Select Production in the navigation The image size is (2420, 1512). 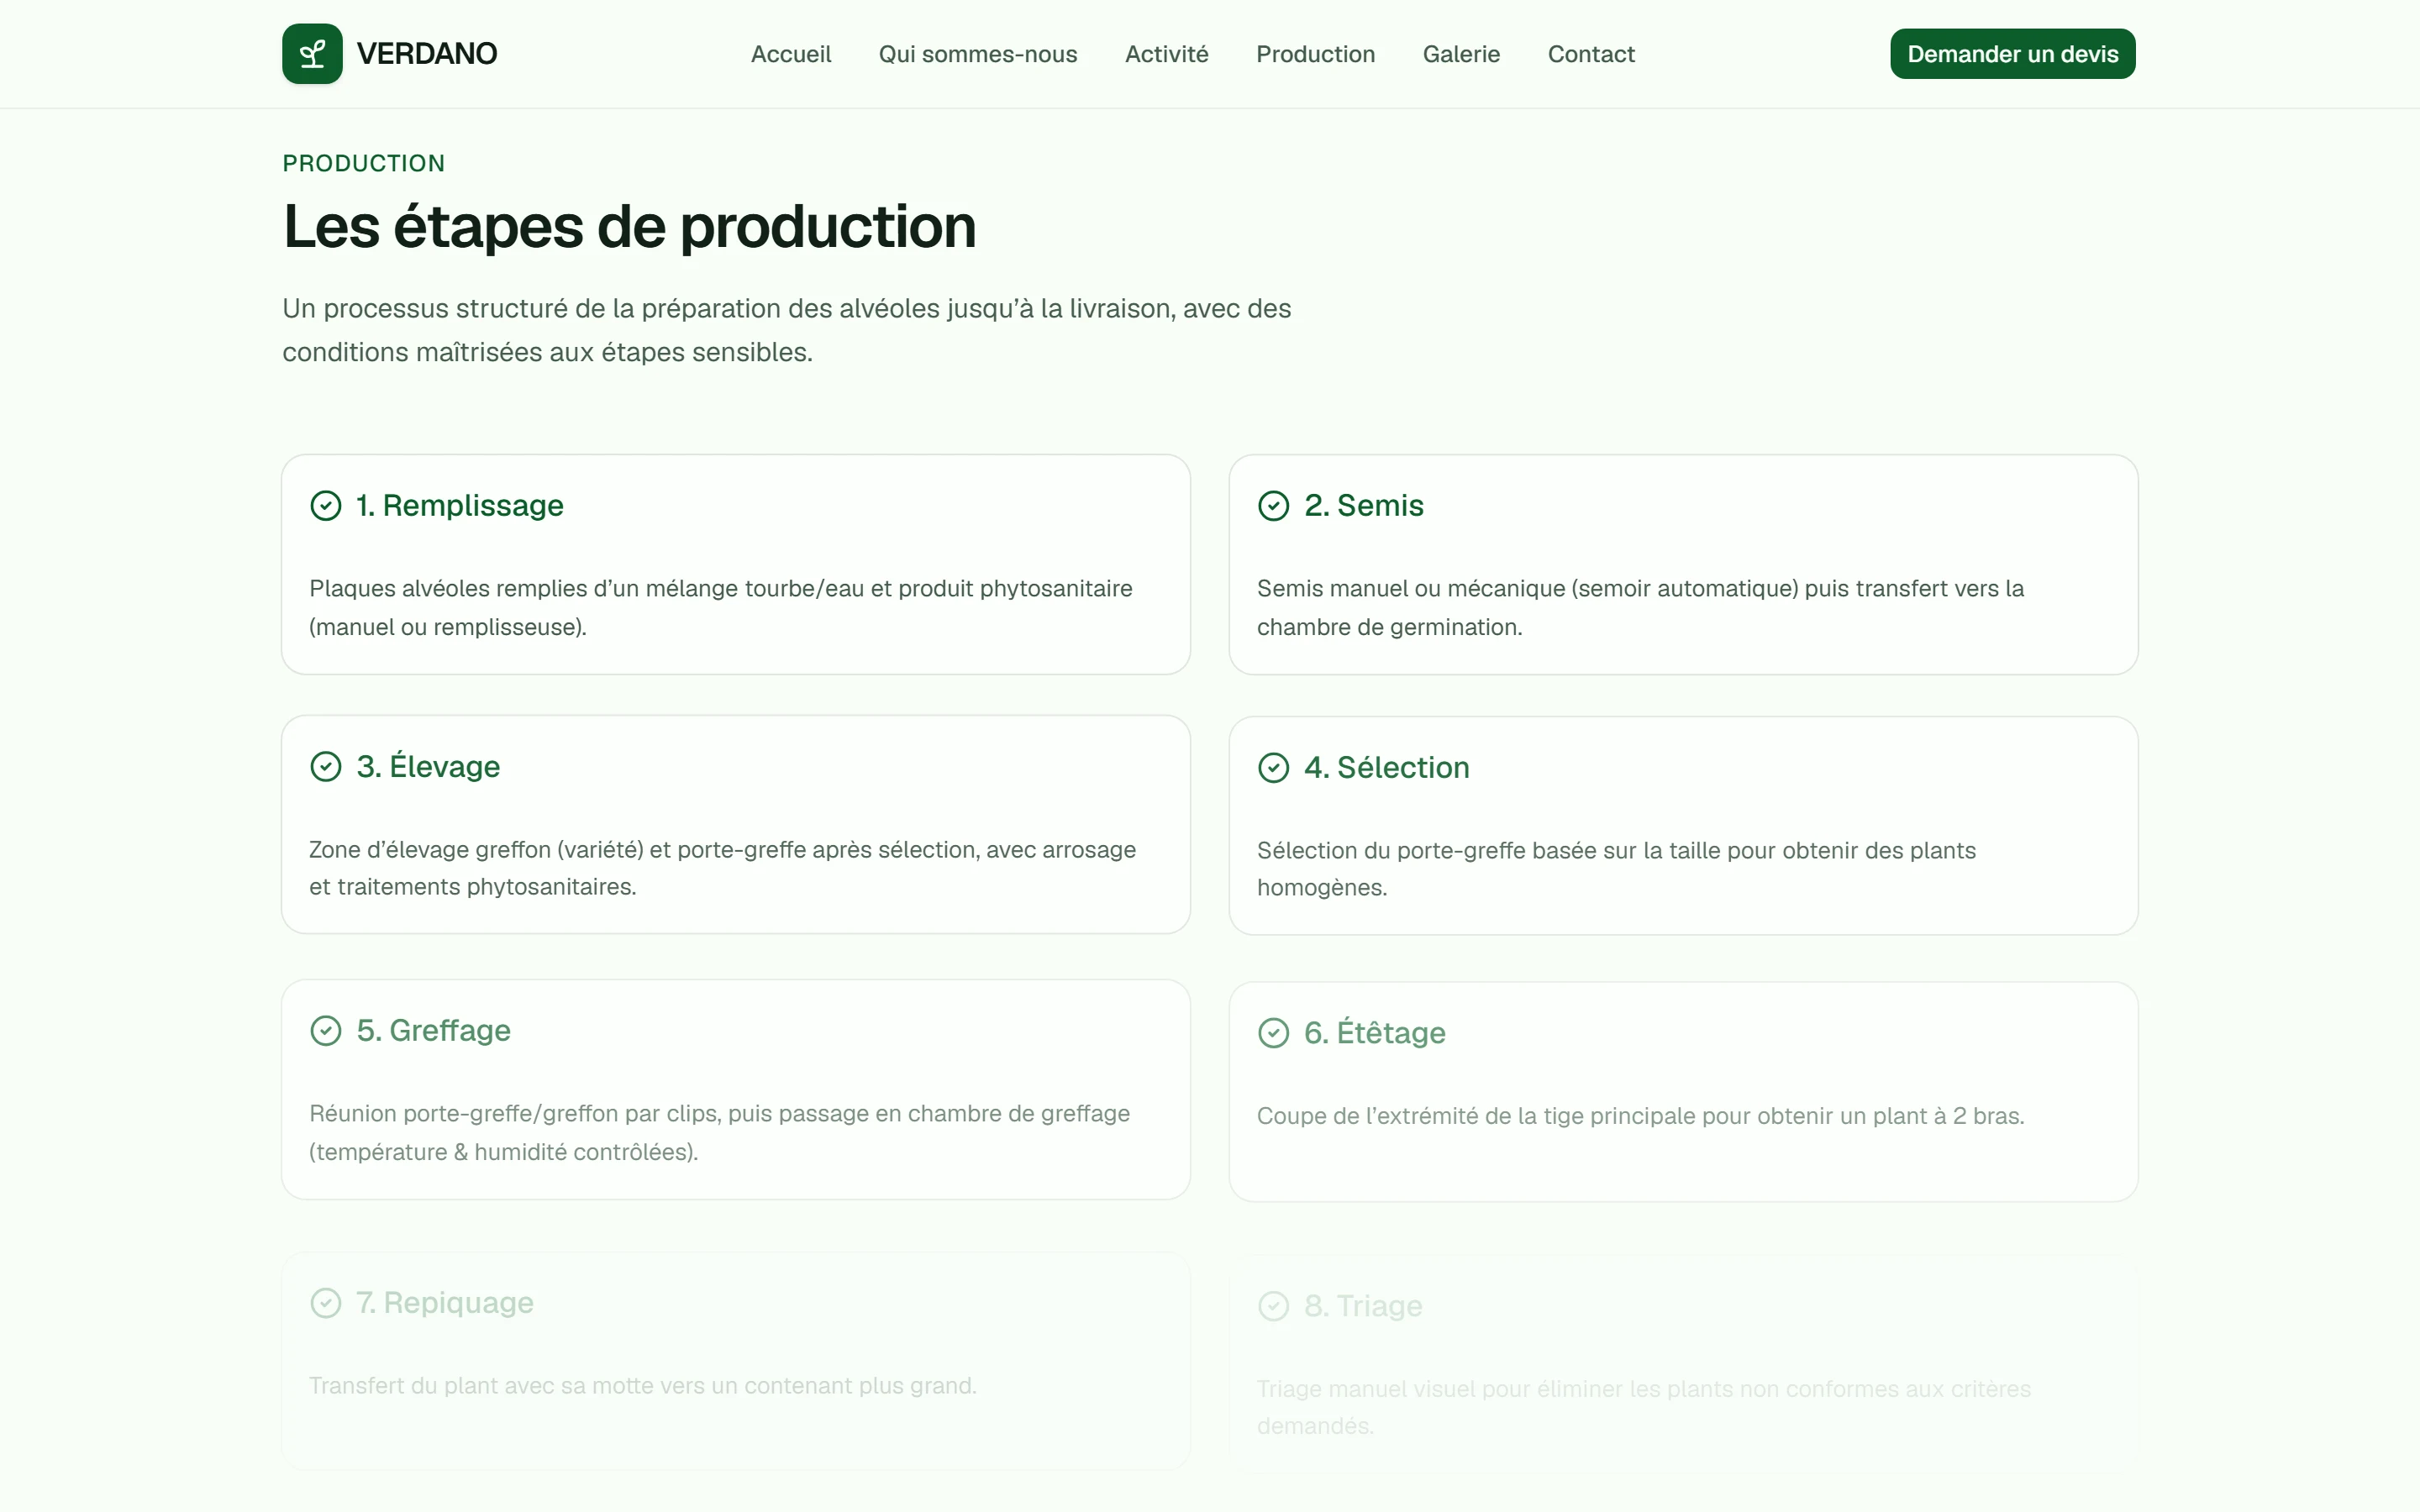tap(1316, 54)
